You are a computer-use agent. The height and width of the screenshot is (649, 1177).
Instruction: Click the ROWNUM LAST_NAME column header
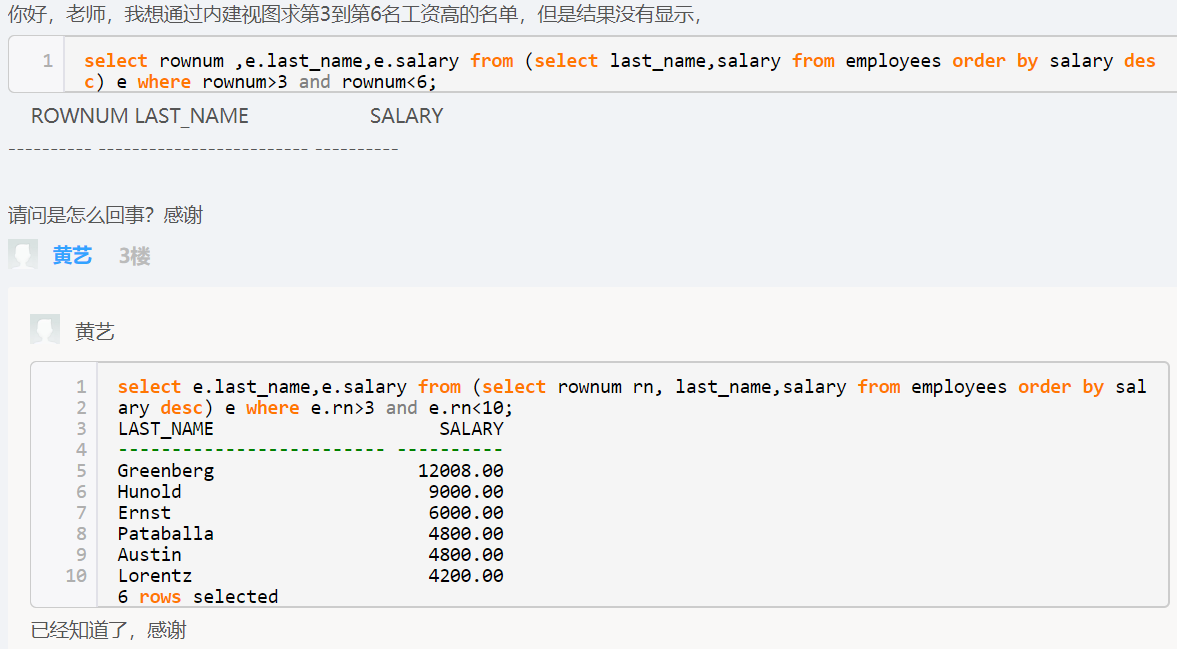(140, 116)
